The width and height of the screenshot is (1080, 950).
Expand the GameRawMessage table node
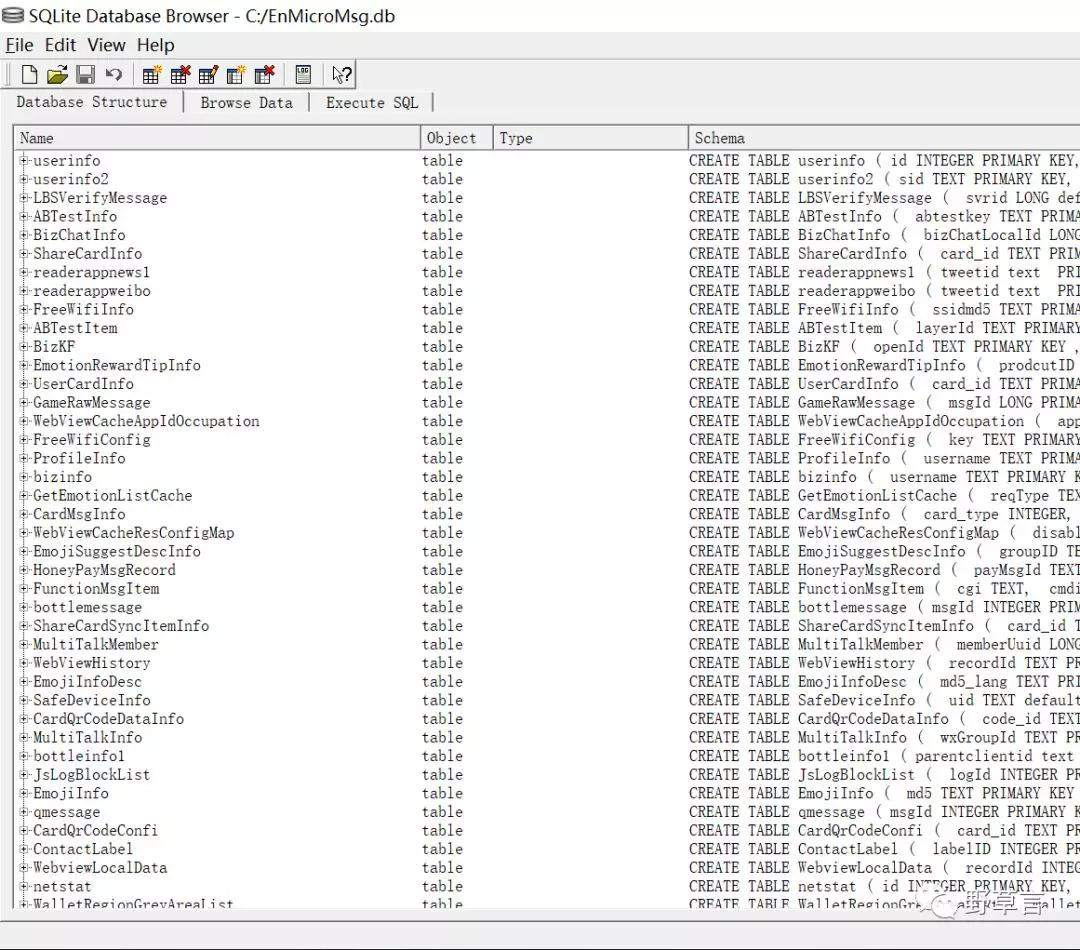(24, 402)
